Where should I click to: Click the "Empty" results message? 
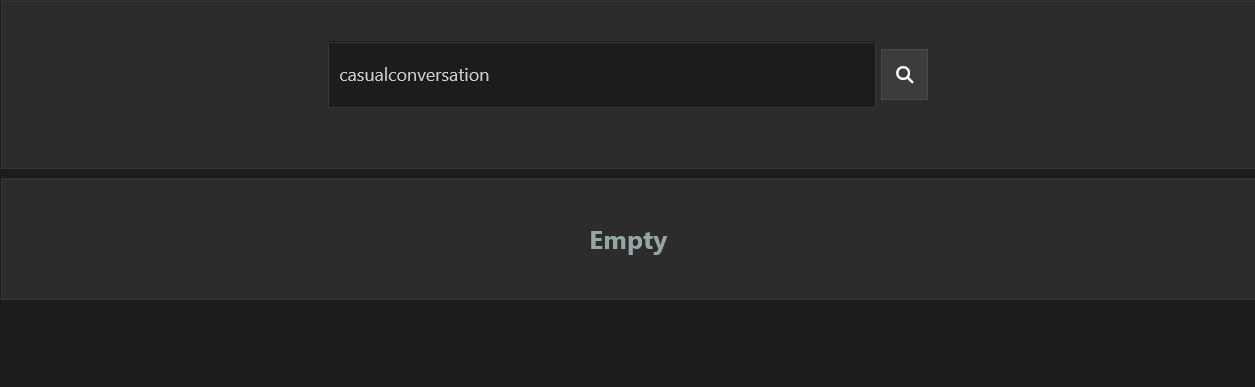628,241
